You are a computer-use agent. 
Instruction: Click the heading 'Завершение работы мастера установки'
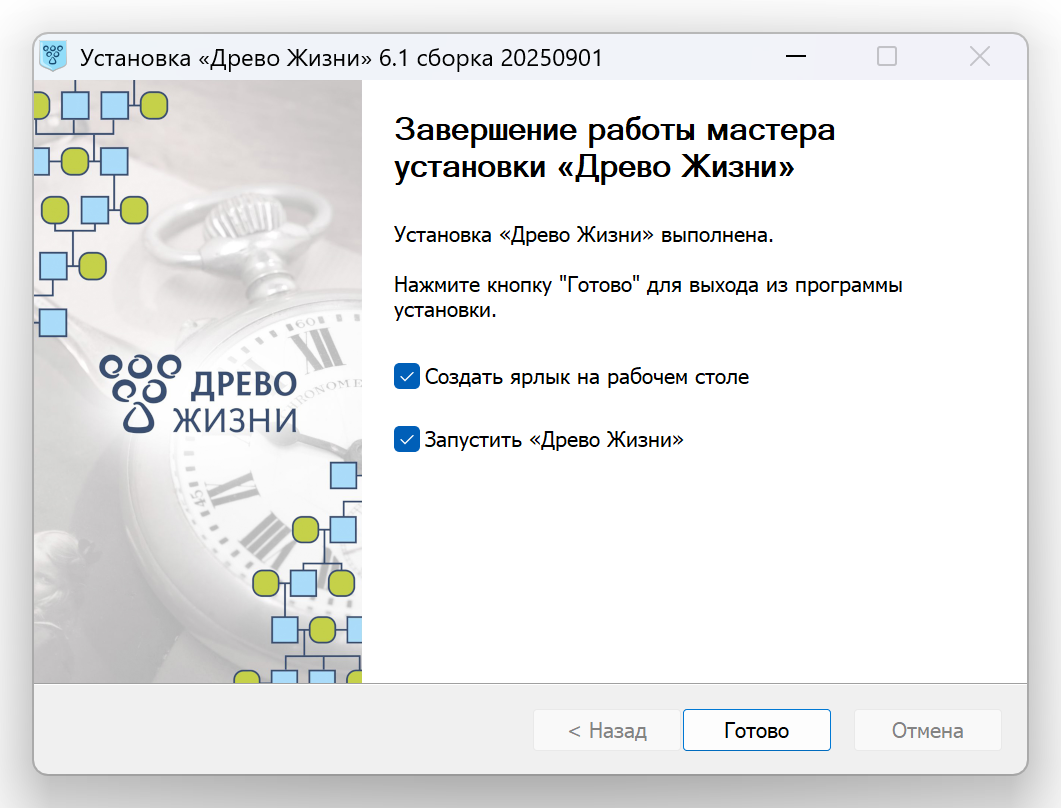pyautogui.click(x=614, y=148)
